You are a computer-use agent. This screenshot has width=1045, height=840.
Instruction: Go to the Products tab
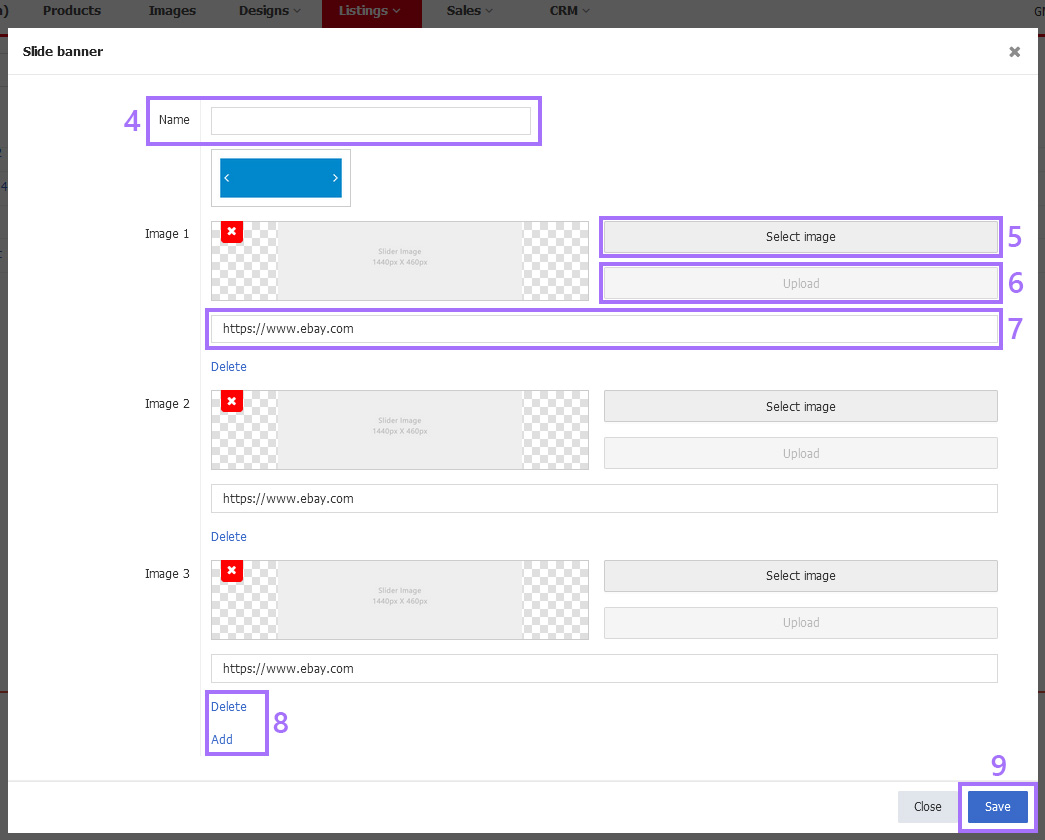coord(72,11)
